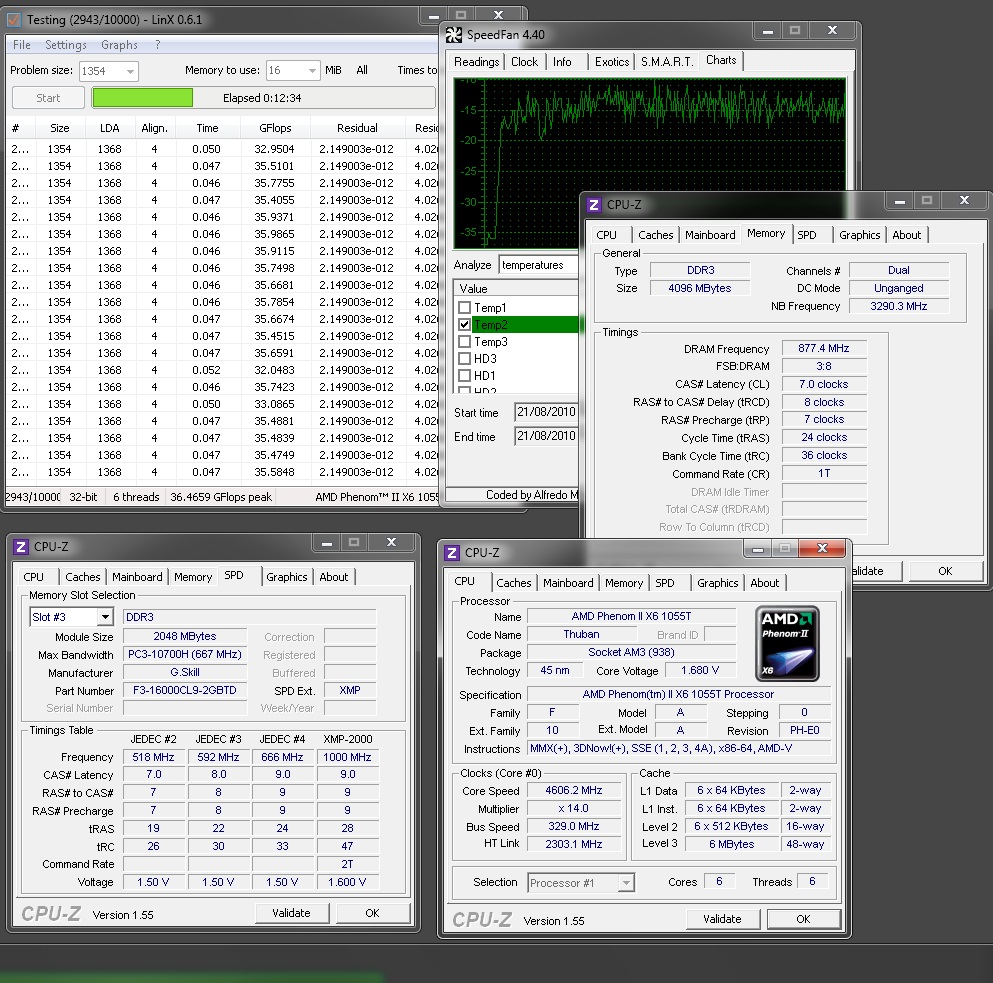Image resolution: width=993 pixels, height=983 pixels.
Task: Open the Analyze temperatures dropdown in SpeedFan
Action: 538,265
